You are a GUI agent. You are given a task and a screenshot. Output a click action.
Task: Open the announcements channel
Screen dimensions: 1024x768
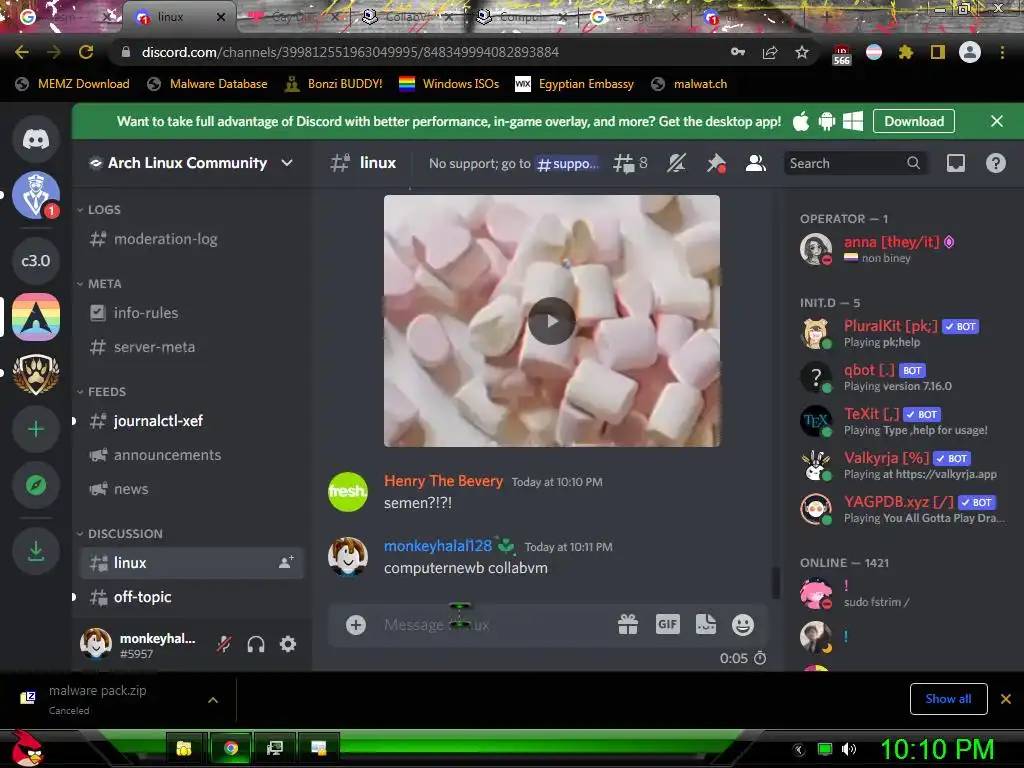(x=191, y=455)
